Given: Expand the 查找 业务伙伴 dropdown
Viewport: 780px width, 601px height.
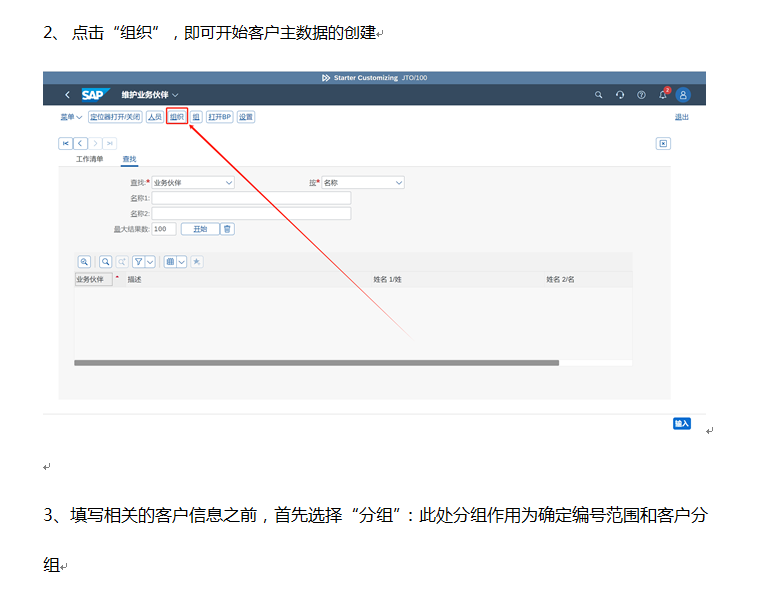Looking at the screenshot, I should 228,183.
